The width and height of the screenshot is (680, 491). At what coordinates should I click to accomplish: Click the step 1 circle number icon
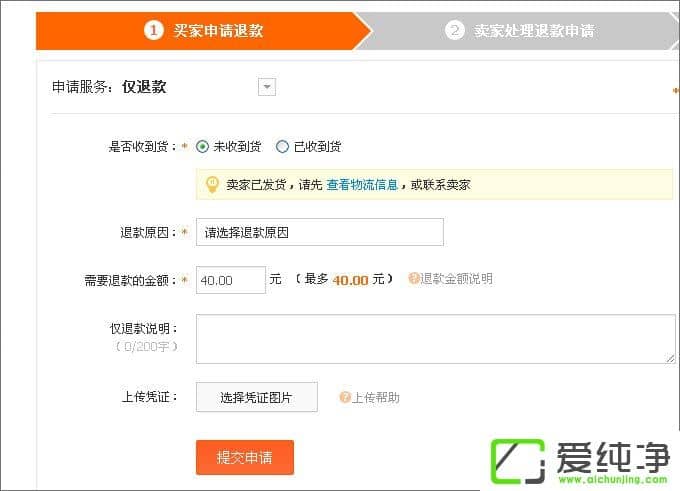coord(153,30)
